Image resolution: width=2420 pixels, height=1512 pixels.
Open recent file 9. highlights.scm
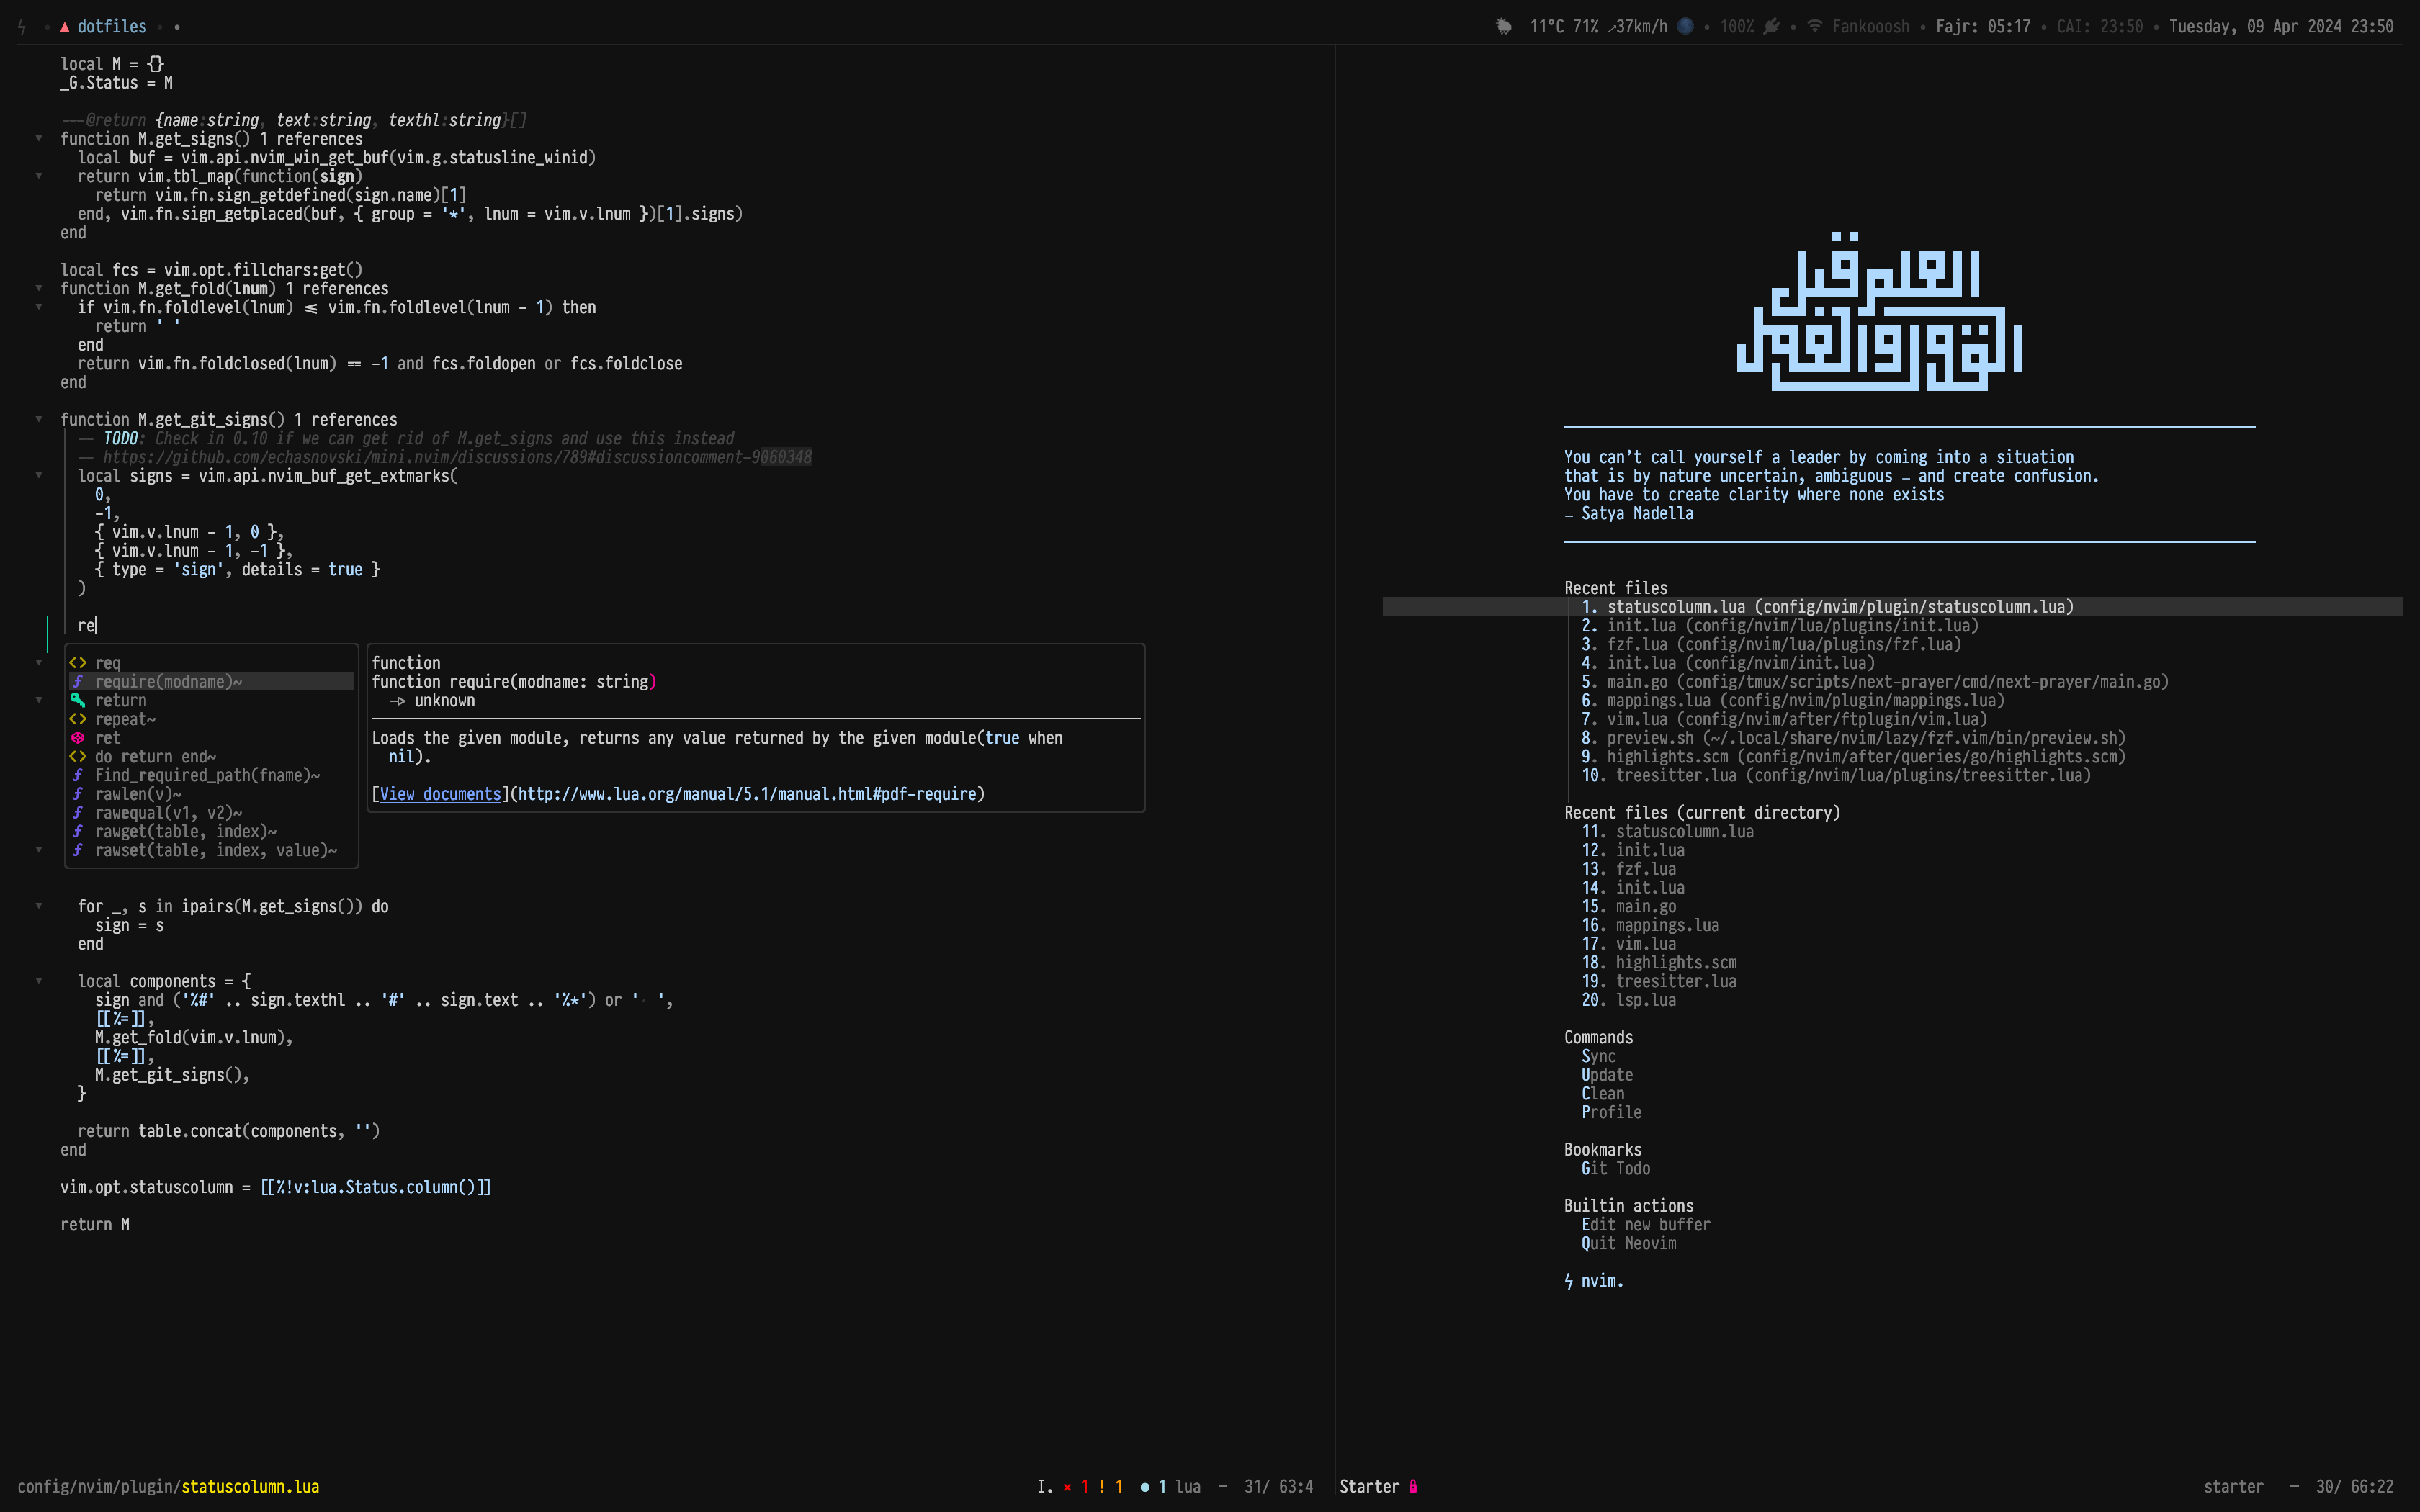[1853, 757]
